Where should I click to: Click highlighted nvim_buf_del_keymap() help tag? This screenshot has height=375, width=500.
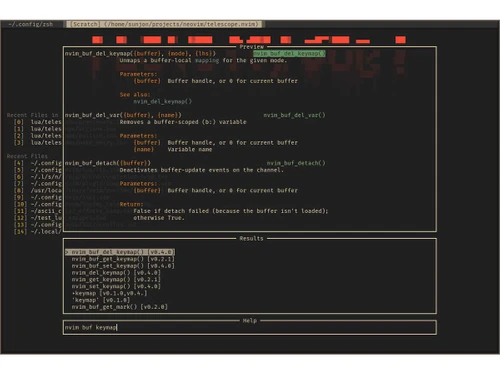tap(289, 53)
